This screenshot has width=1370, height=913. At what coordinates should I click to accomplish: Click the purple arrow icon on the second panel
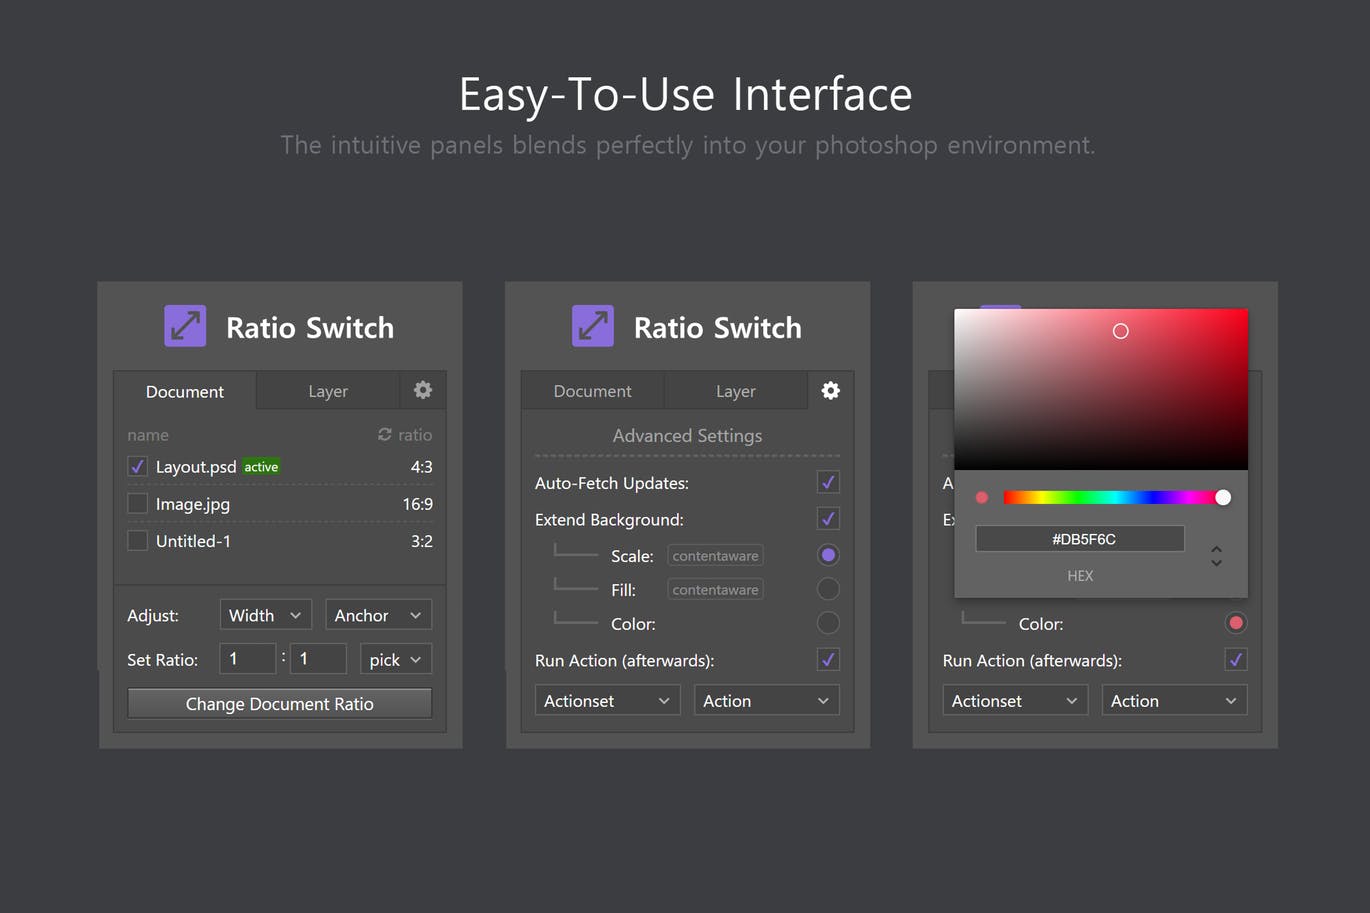592,325
